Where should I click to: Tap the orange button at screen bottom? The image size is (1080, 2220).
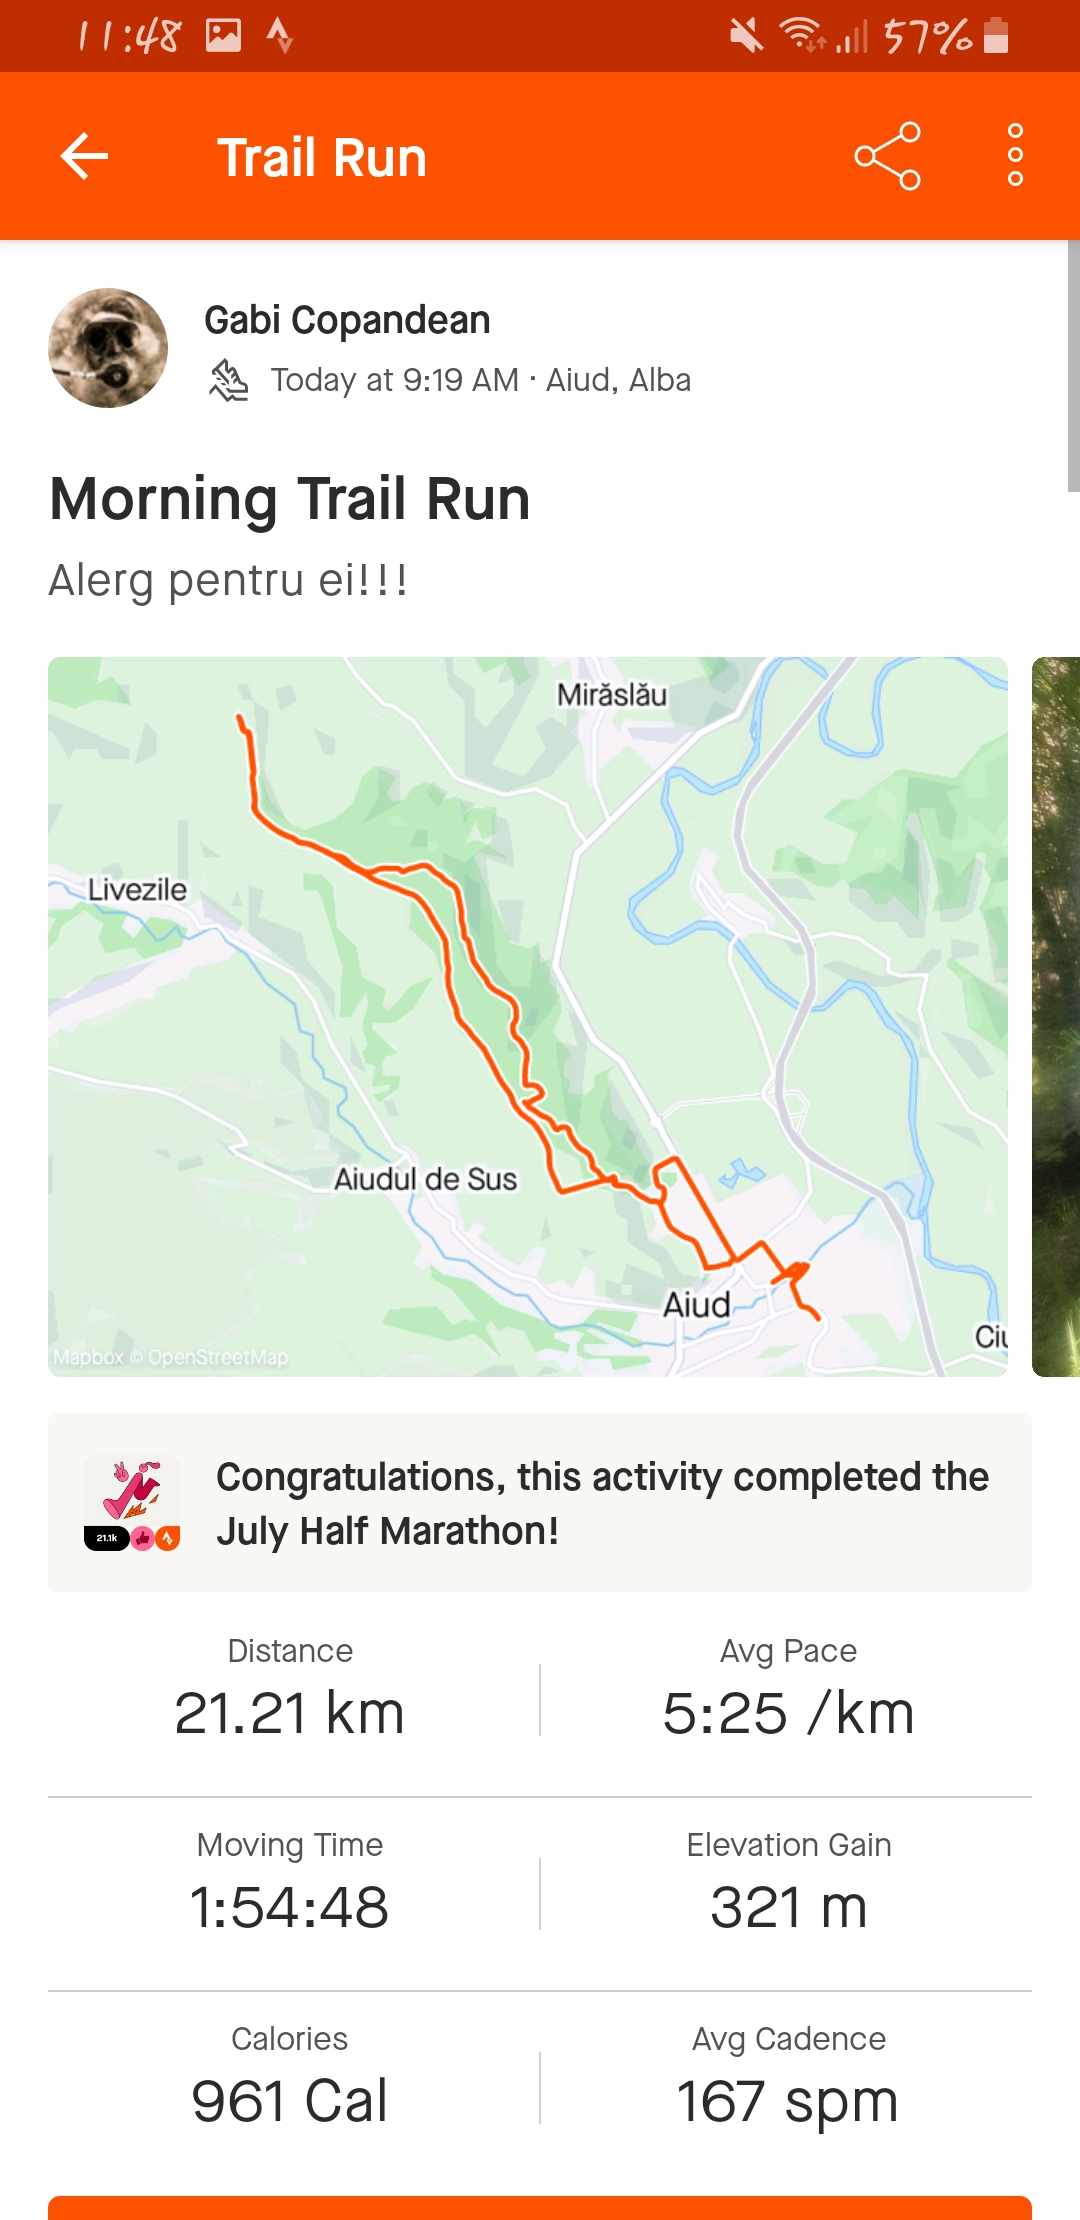coord(540,2208)
